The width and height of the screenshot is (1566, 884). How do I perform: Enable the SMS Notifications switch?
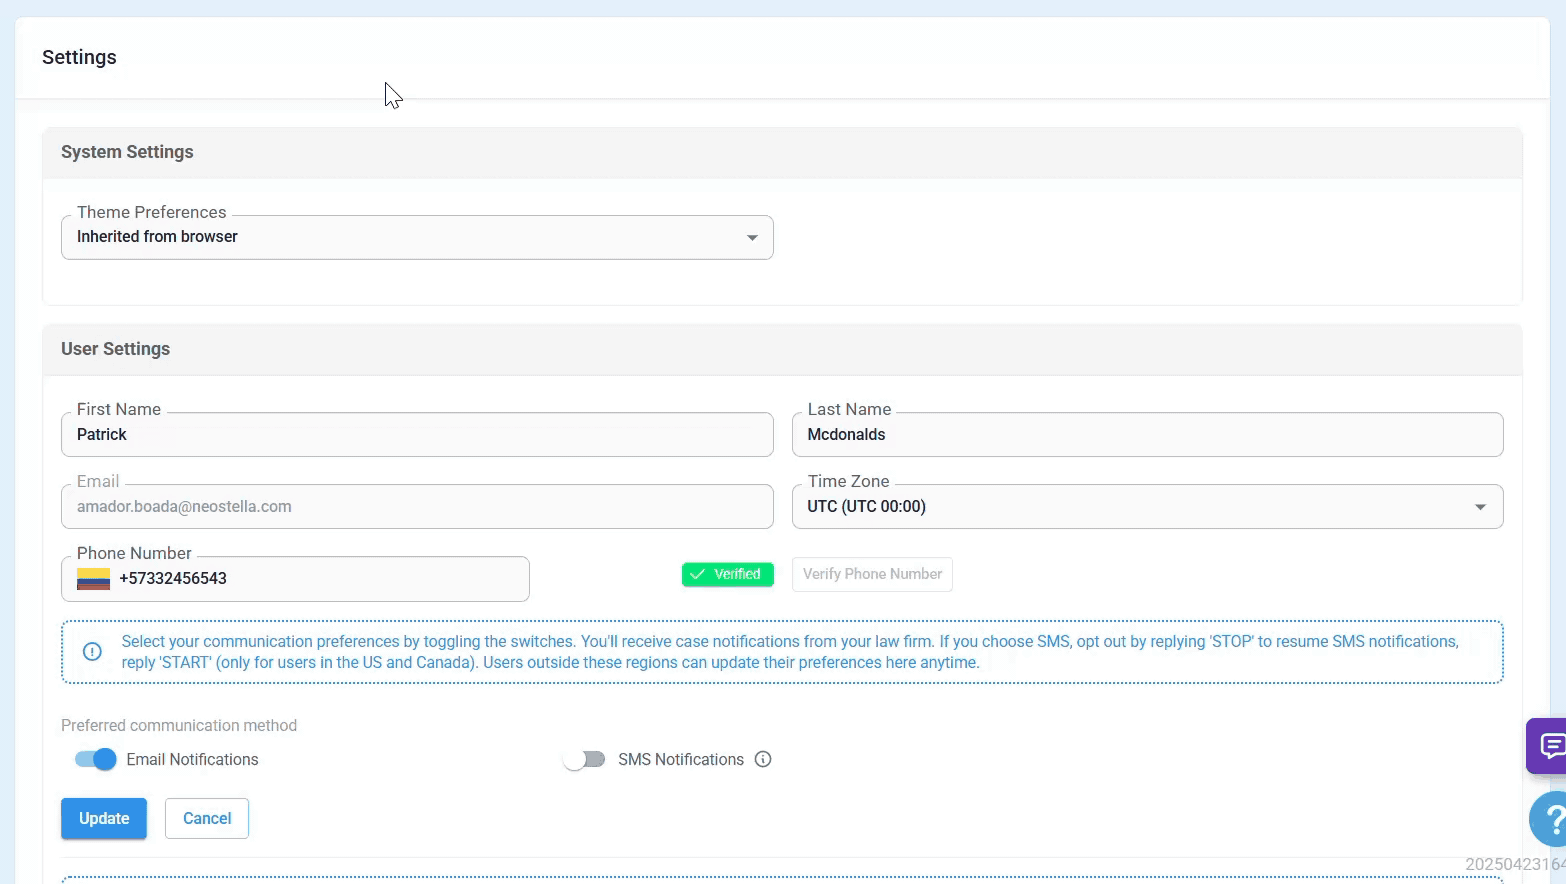click(584, 759)
